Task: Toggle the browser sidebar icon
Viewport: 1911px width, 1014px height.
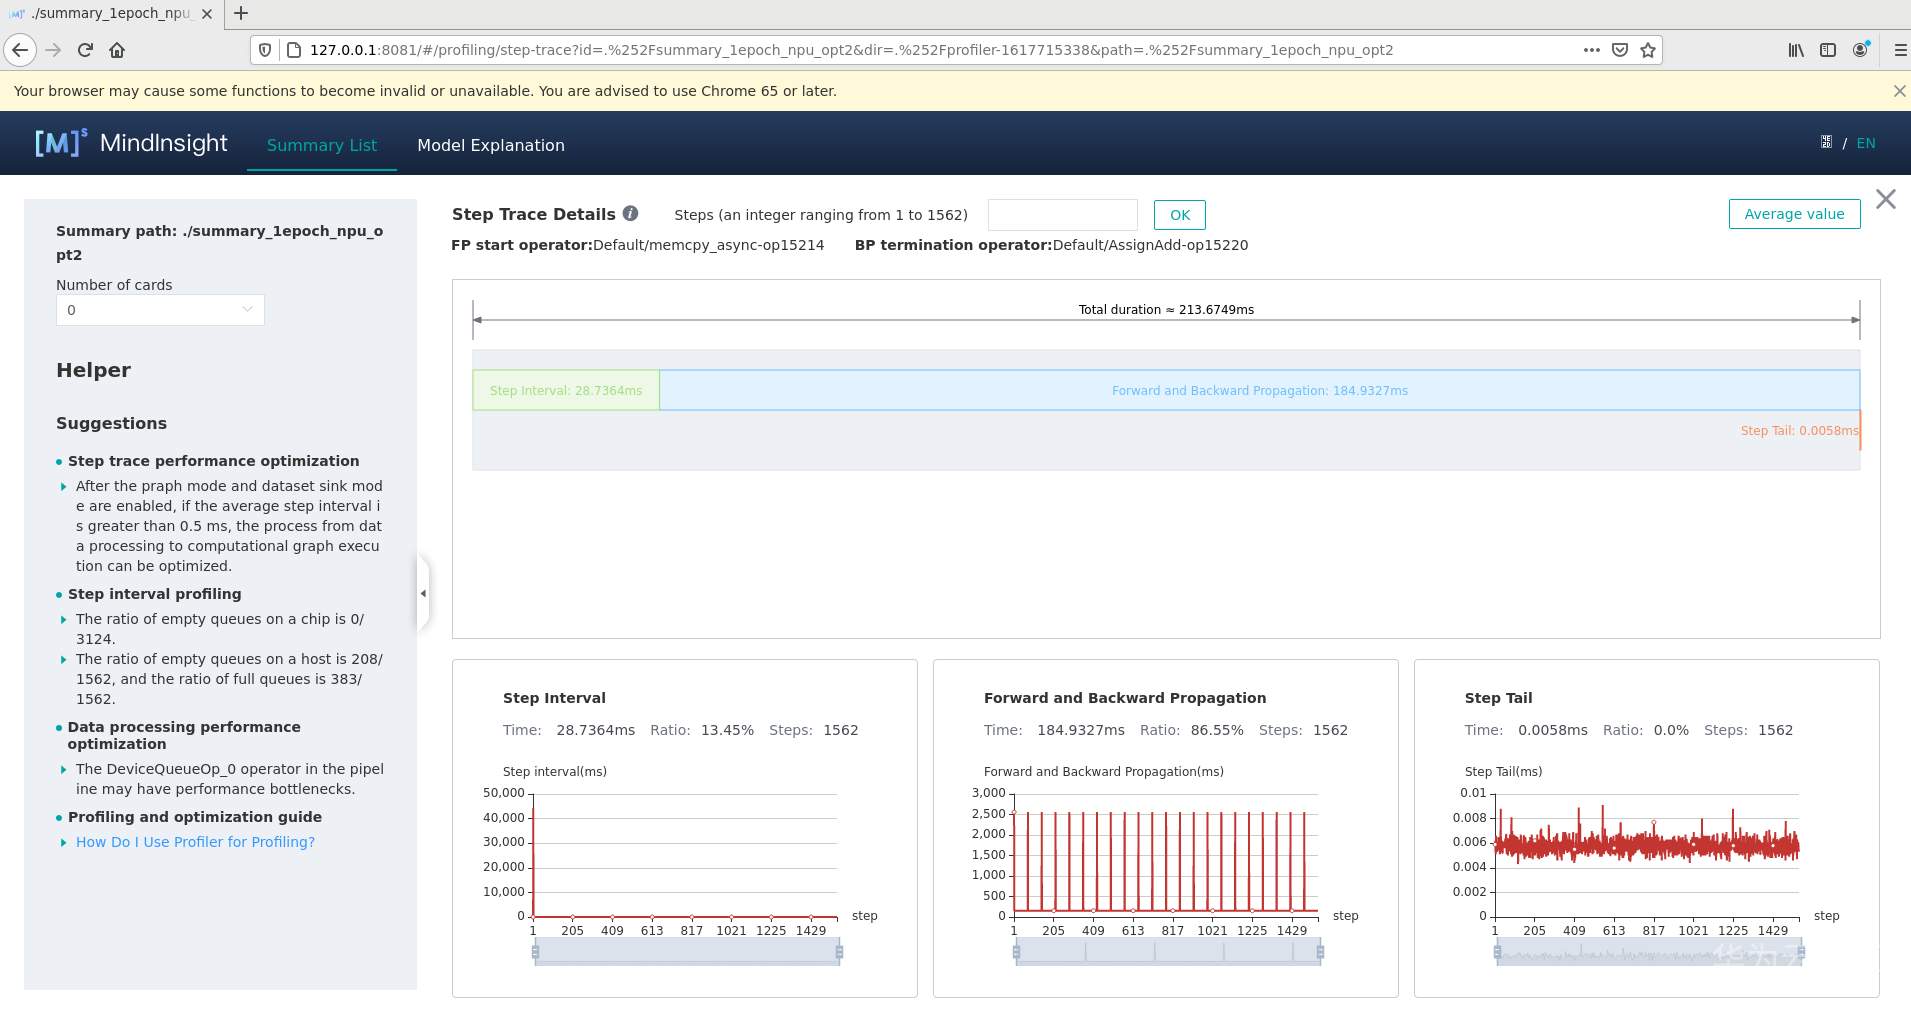Action: tap(1829, 50)
